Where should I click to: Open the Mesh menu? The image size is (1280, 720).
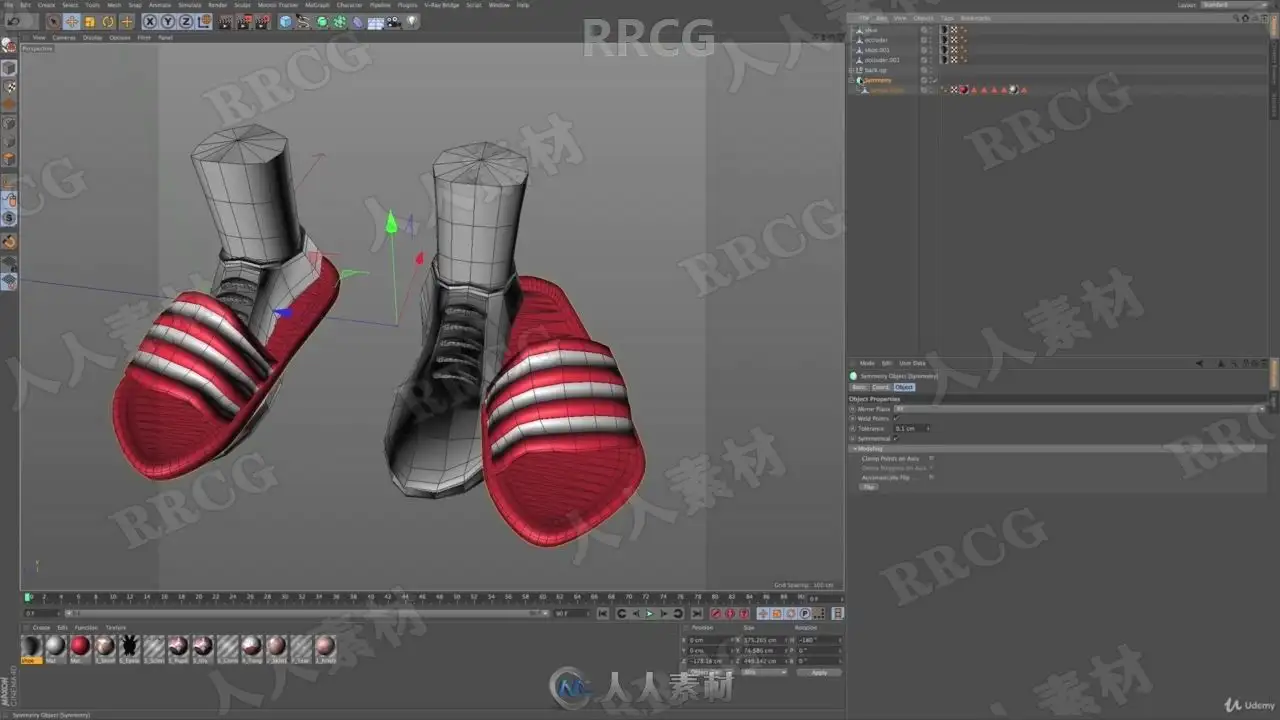point(114,5)
